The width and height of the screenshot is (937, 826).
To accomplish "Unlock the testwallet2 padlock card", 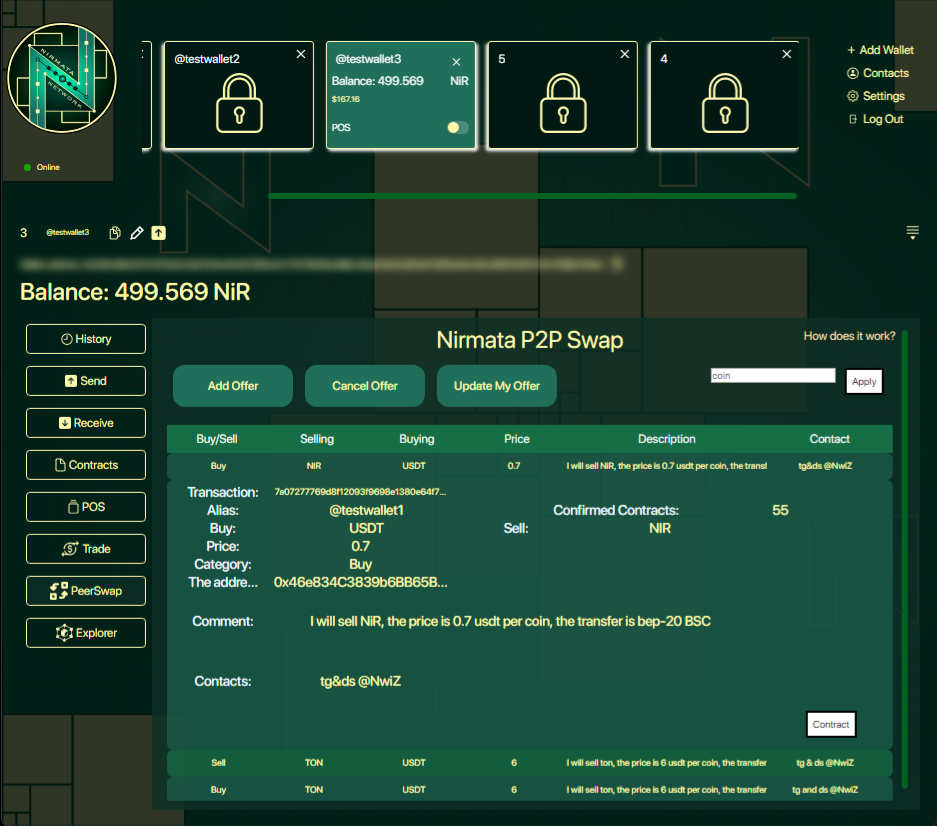I will 238,103.
